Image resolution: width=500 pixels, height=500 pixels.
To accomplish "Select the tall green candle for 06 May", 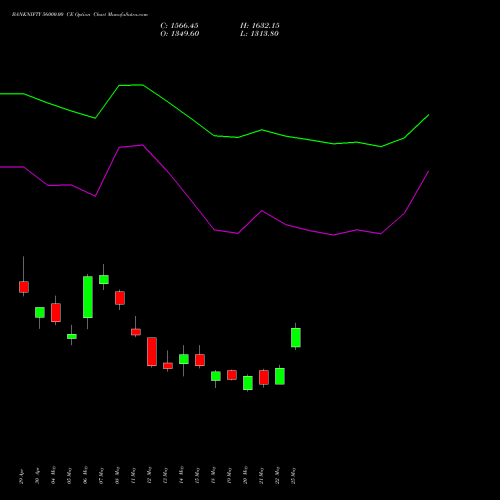I will click(88, 297).
